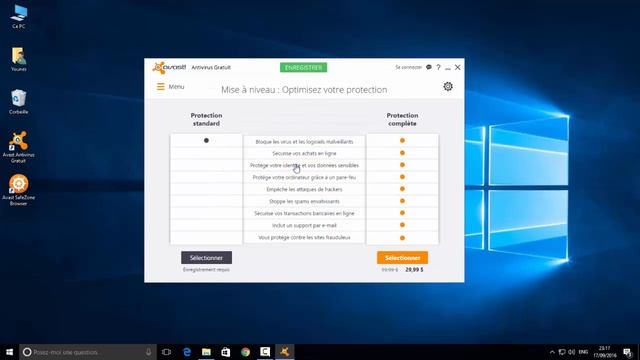Open the hamburger Menu

[170, 87]
